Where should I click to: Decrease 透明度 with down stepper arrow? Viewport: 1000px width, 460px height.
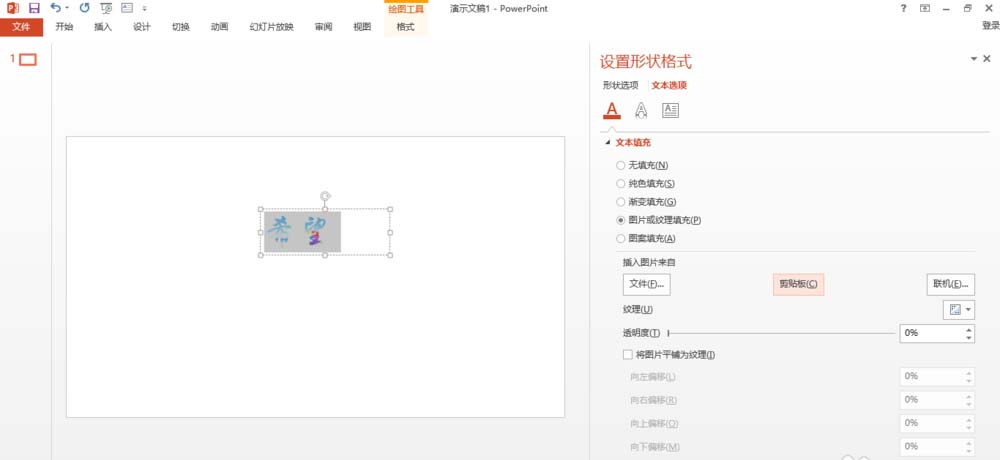969,338
